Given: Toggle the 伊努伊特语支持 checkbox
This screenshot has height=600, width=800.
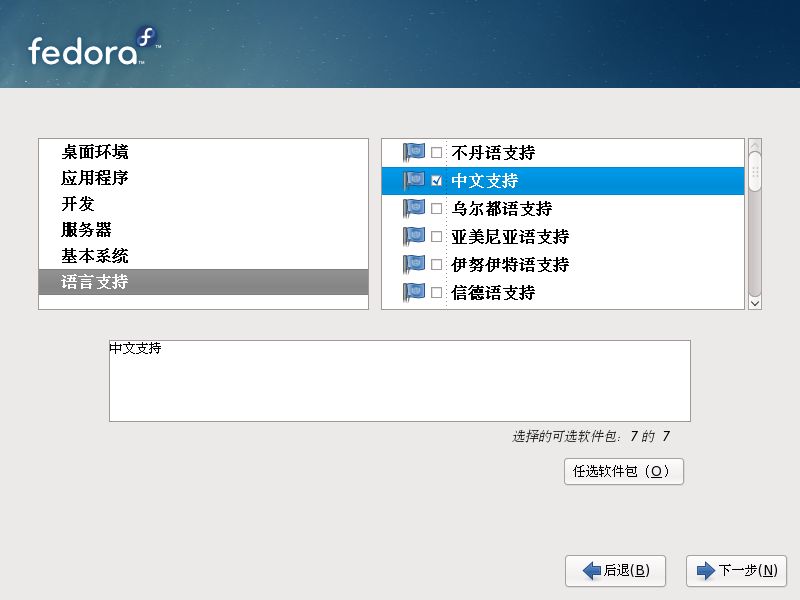Looking at the screenshot, I should (x=436, y=265).
